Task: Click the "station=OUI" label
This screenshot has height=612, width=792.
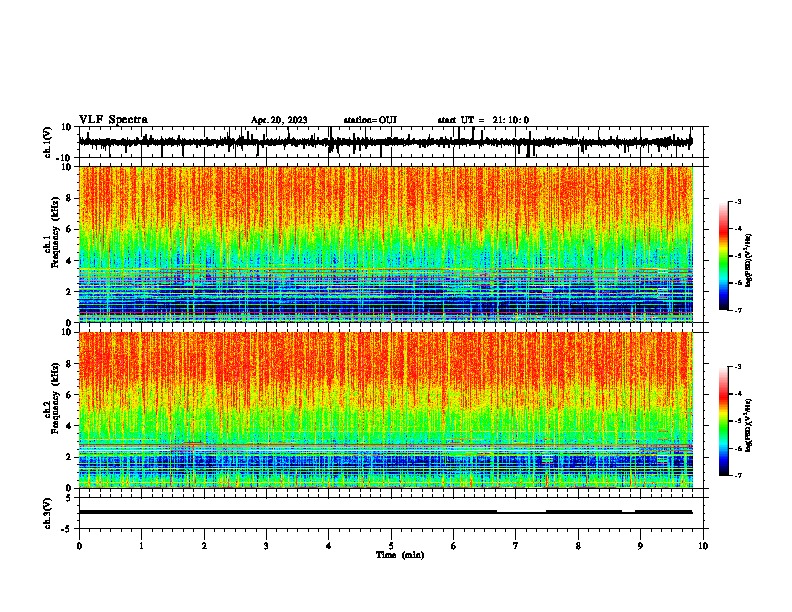Action: coord(370,120)
